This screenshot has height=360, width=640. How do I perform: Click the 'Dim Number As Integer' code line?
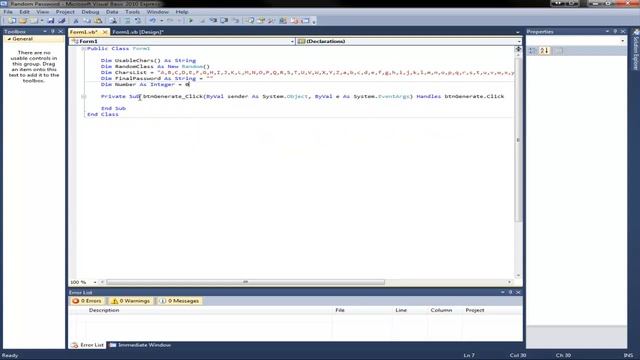pos(145,84)
